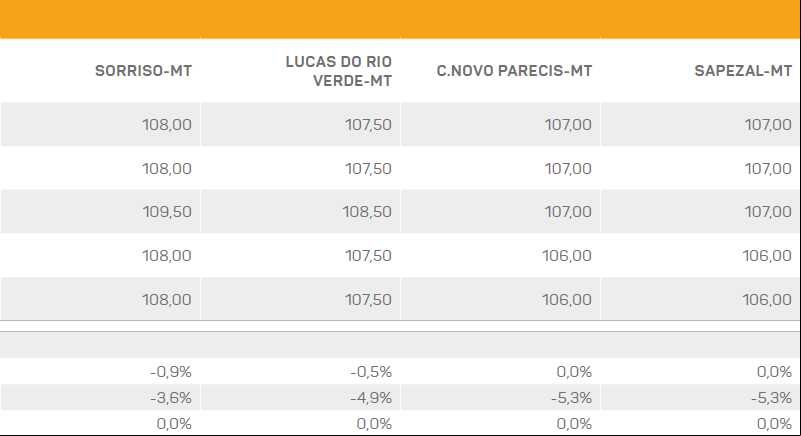Select -5,3% under SAPEZAL-MT
801x436 pixels.
click(771, 398)
